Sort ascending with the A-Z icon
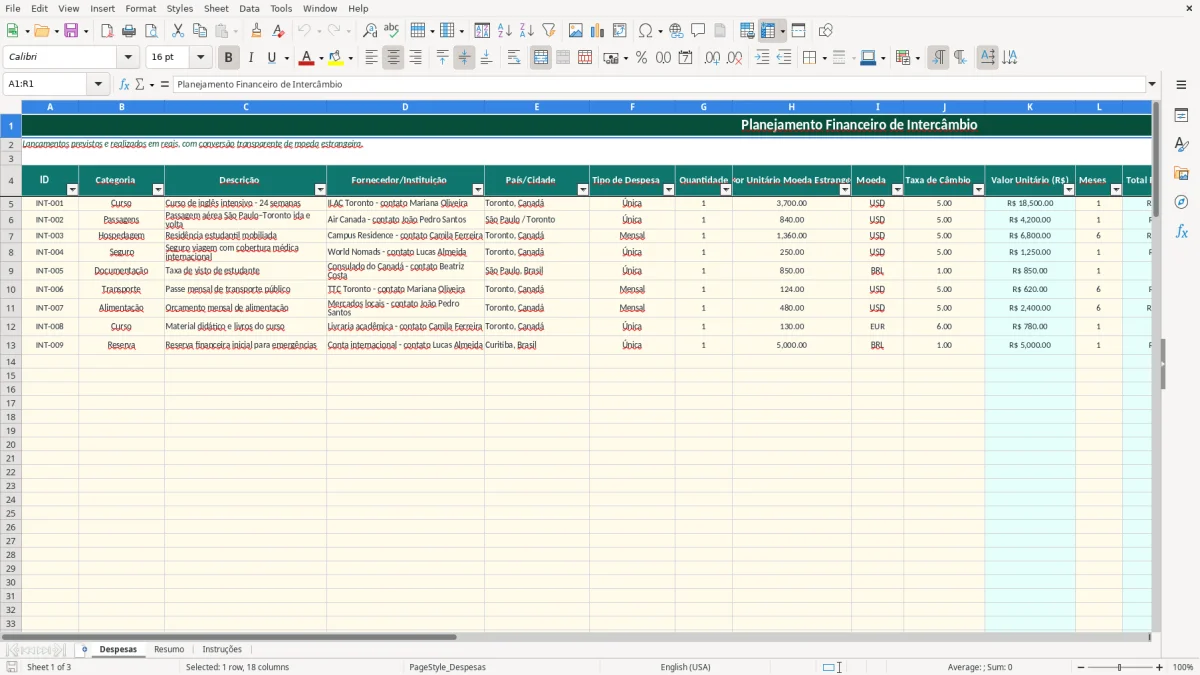 tap(505, 31)
